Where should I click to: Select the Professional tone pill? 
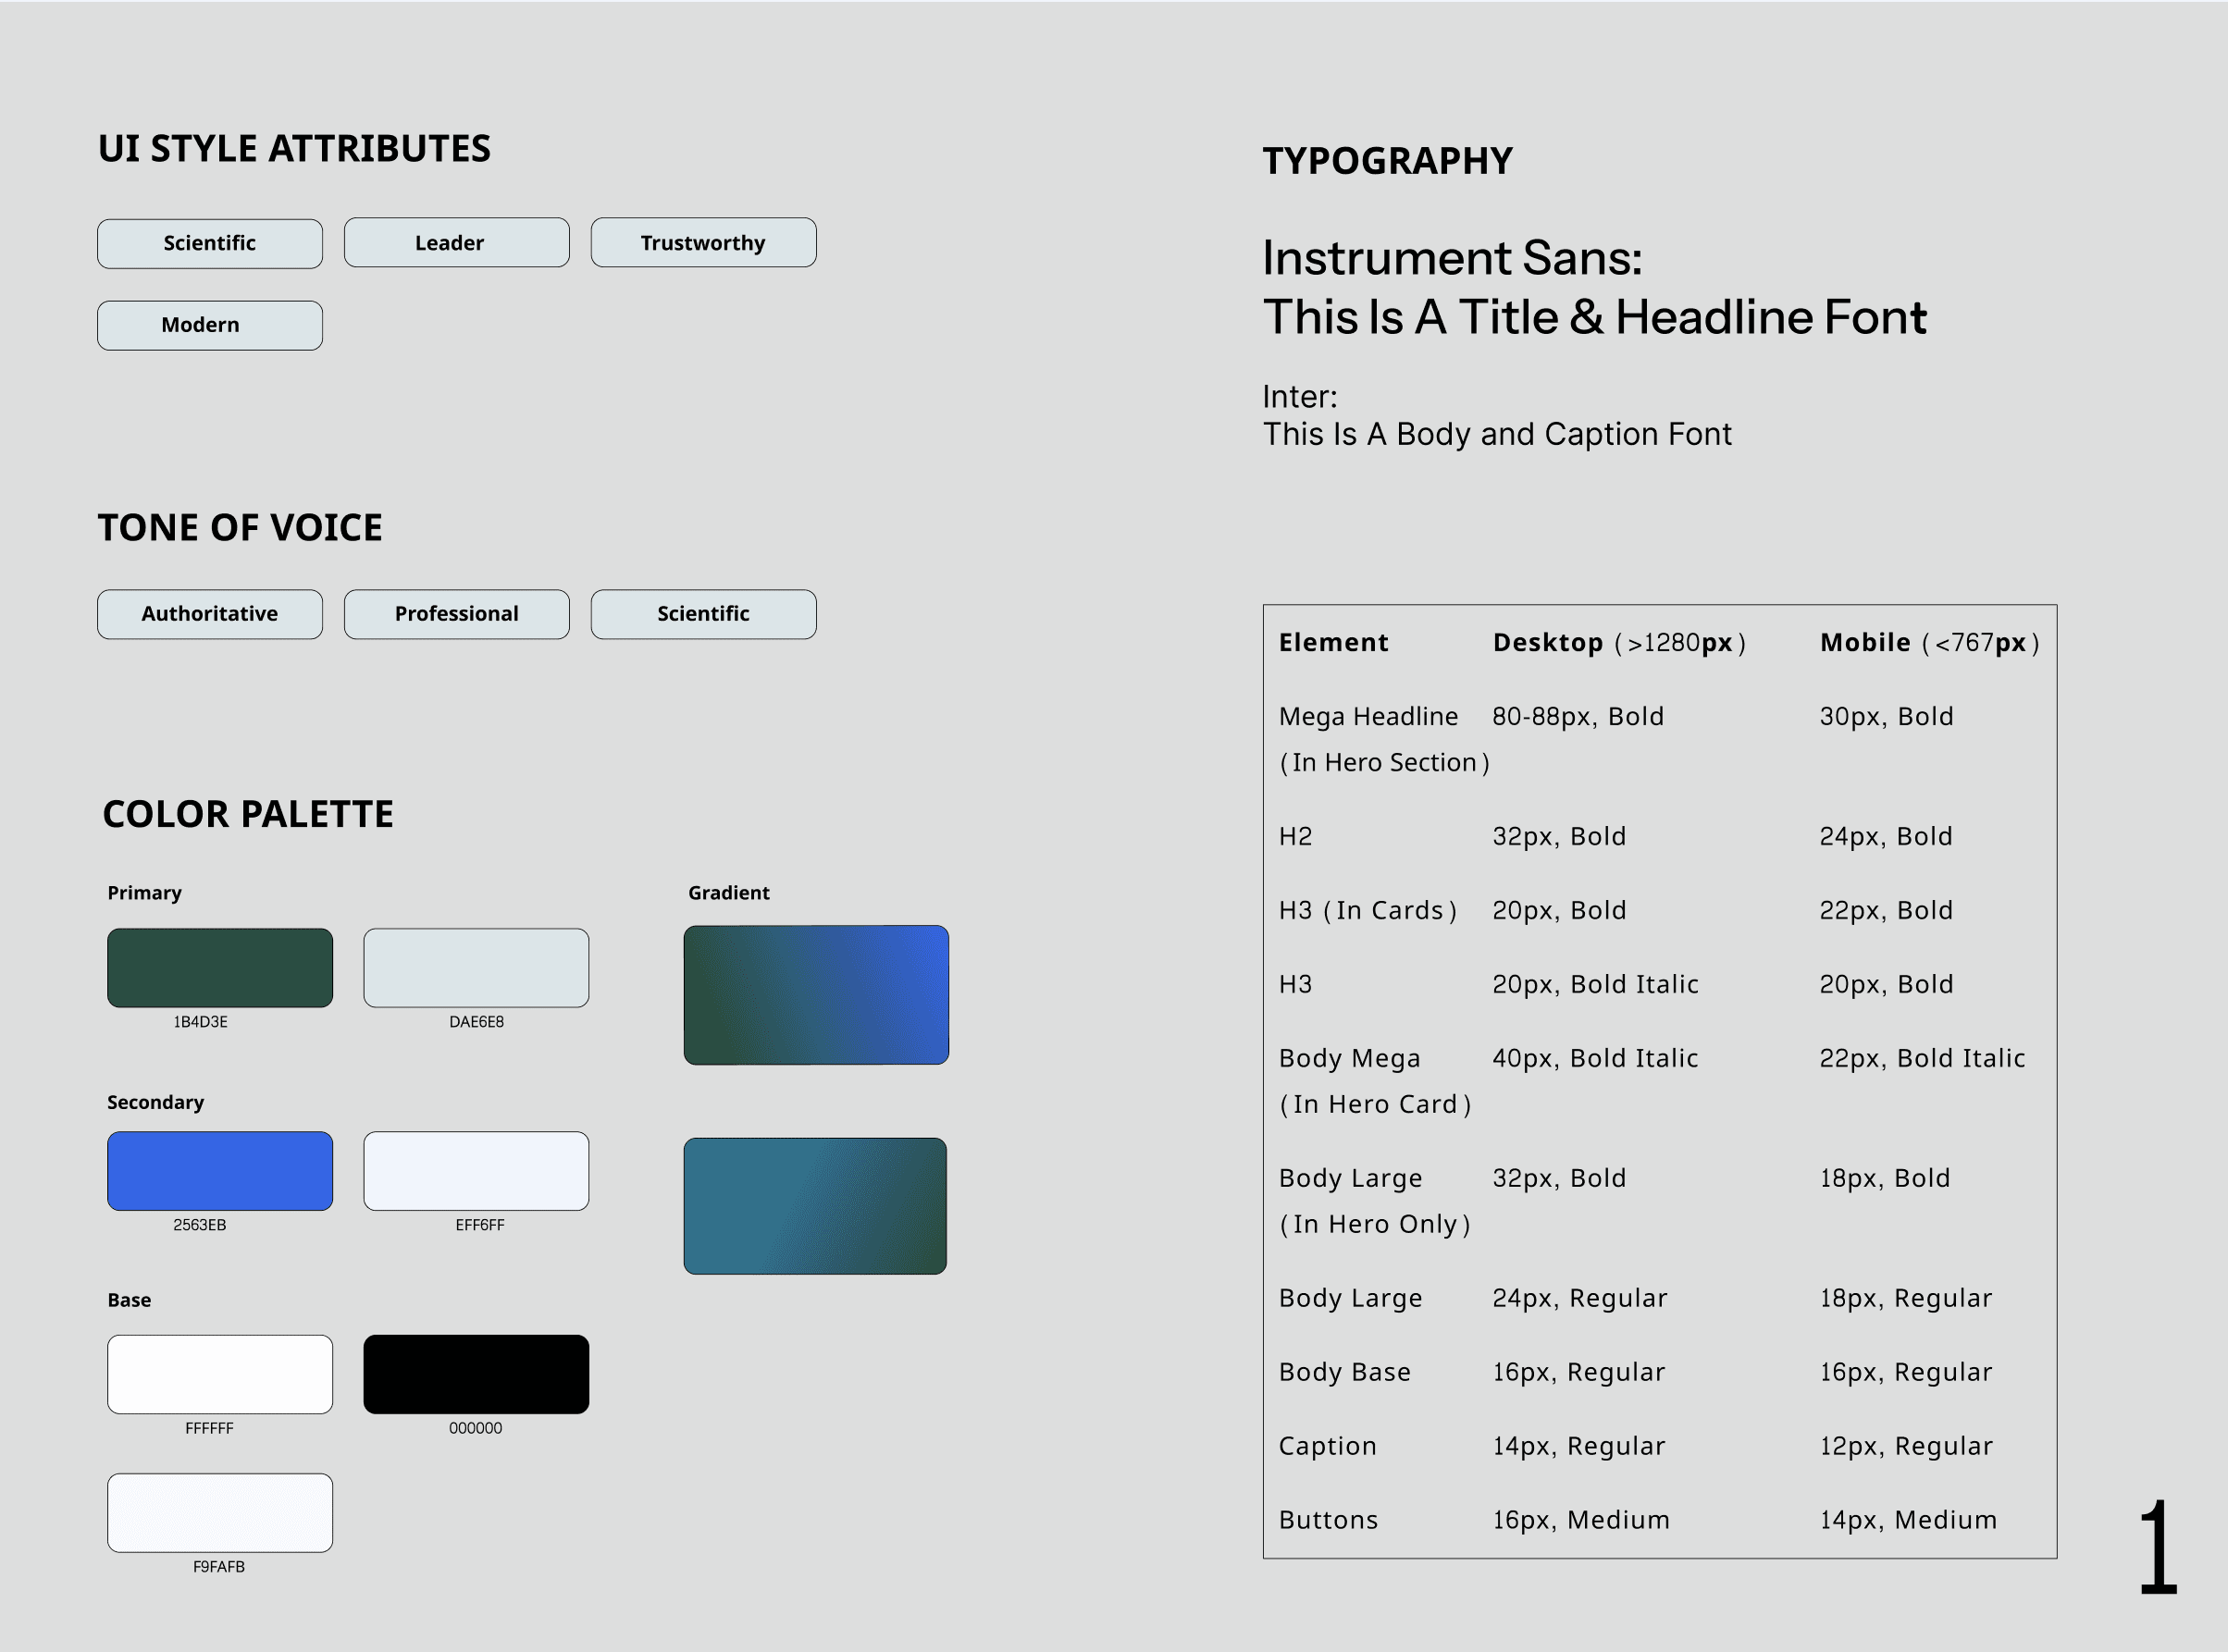point(456,614)
